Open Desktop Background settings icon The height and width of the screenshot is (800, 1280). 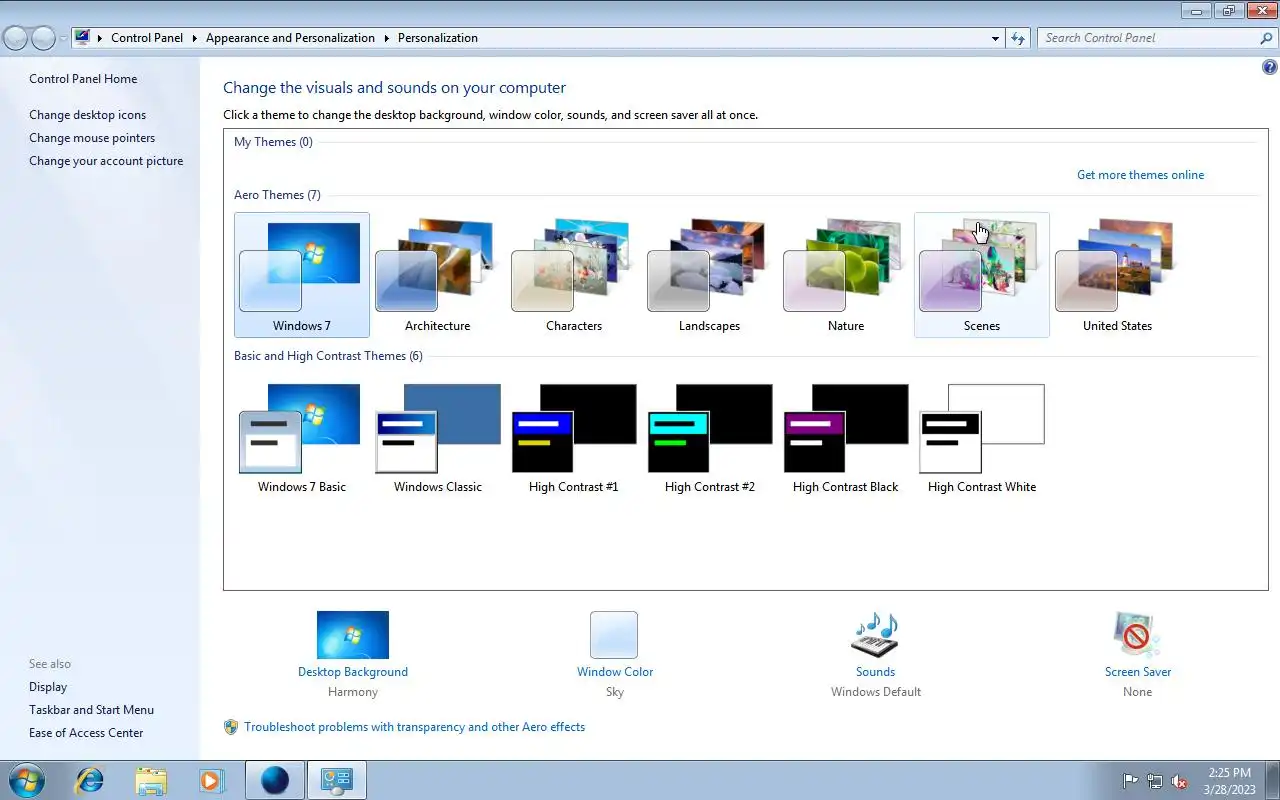pyautogui.click(x=353, y=635)
